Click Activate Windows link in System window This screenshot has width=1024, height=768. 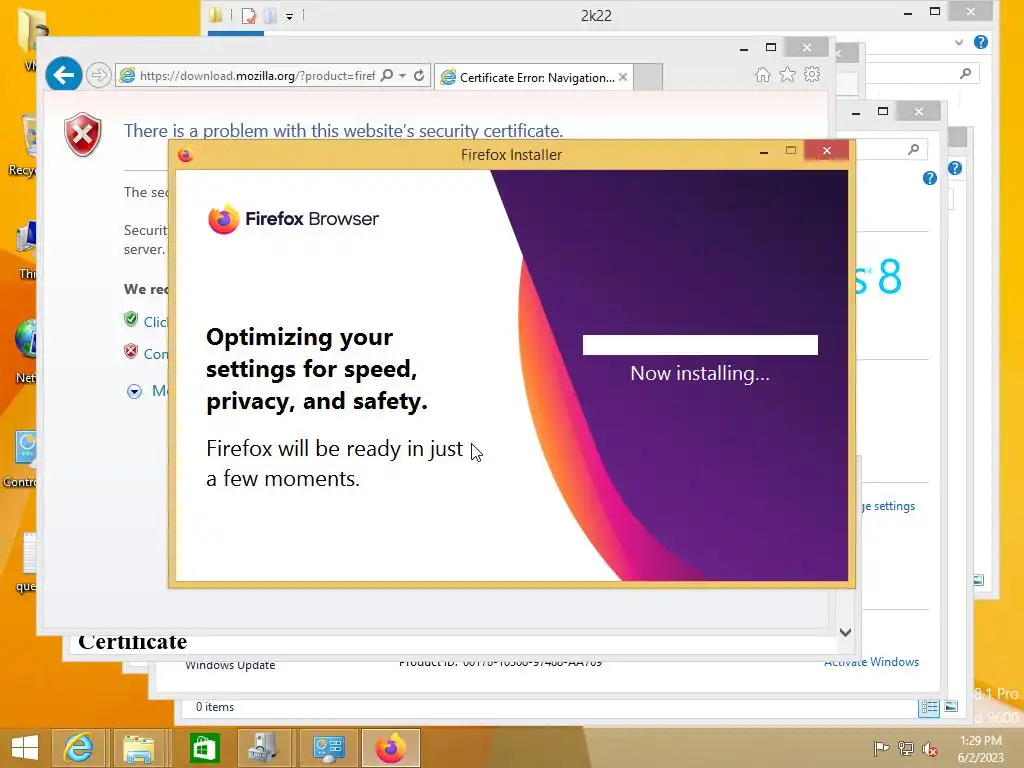(x=871, y=662)
